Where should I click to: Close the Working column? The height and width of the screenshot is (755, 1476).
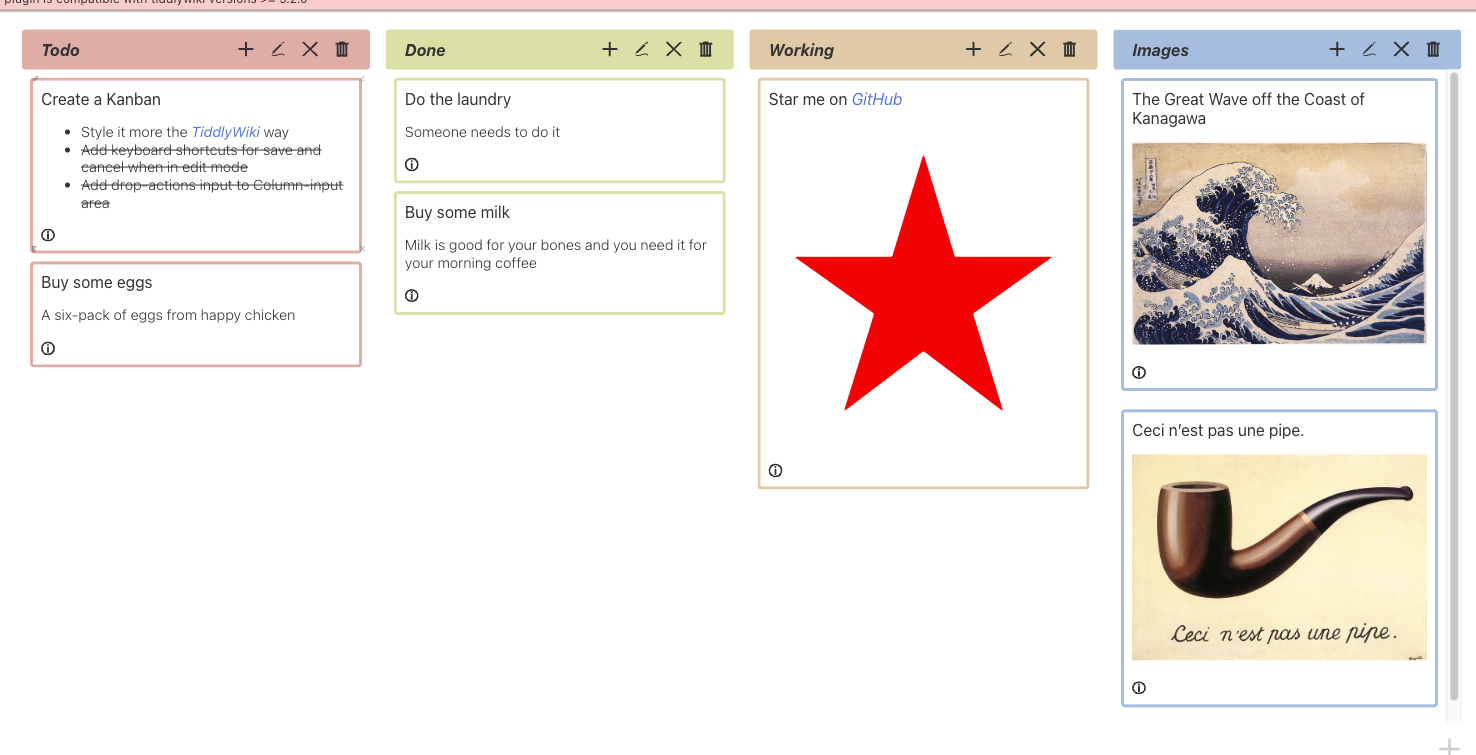pyautogui.click(x=1038, y=49)
